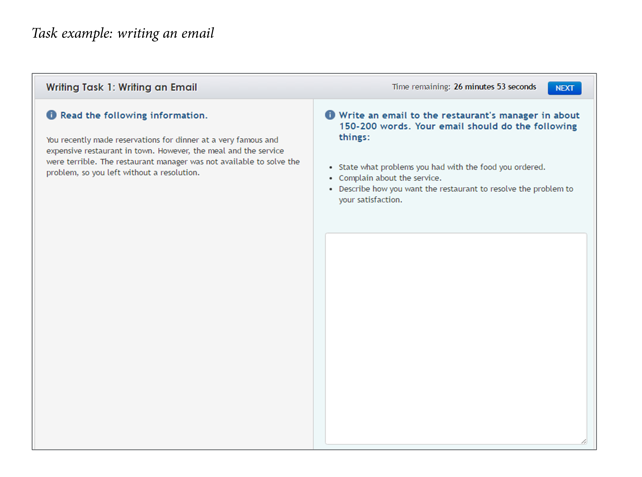Click bullet "Describe how you want the restaurant"

(455, 188)
